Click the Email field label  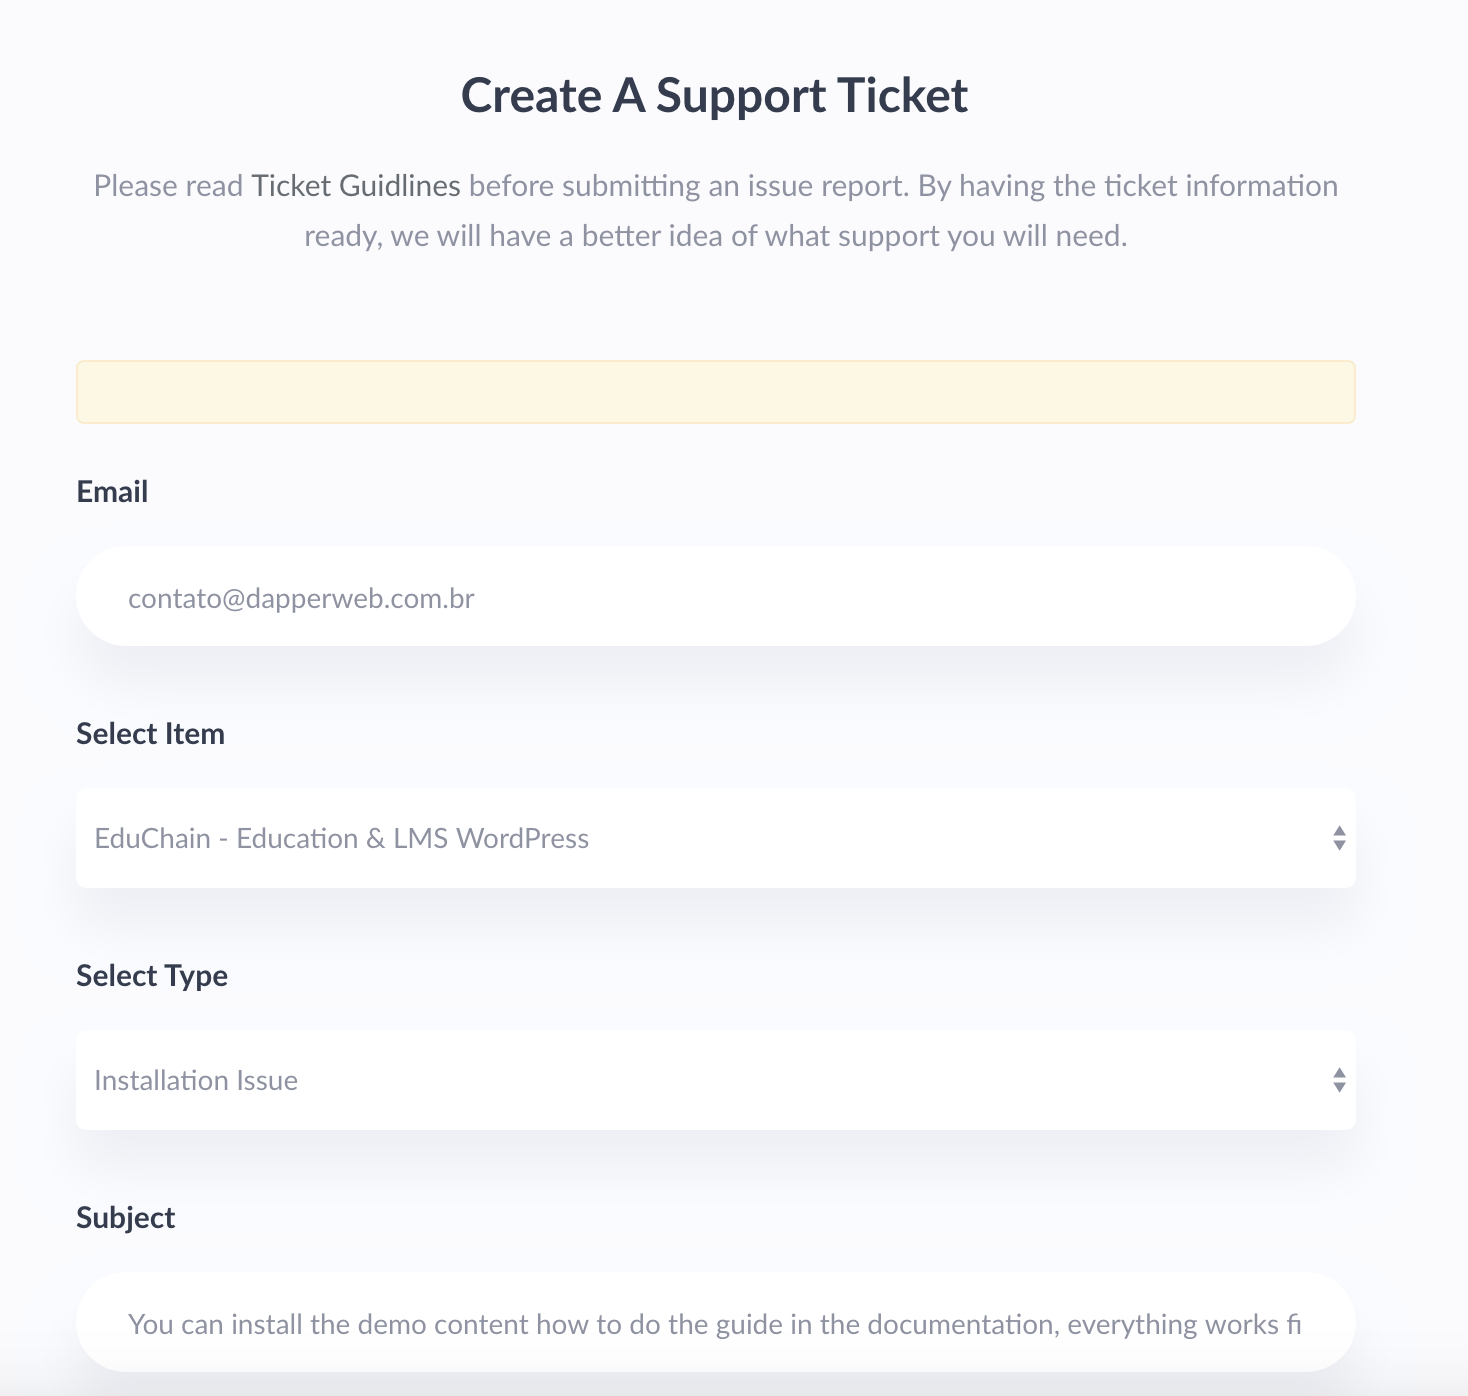[112, 492]
